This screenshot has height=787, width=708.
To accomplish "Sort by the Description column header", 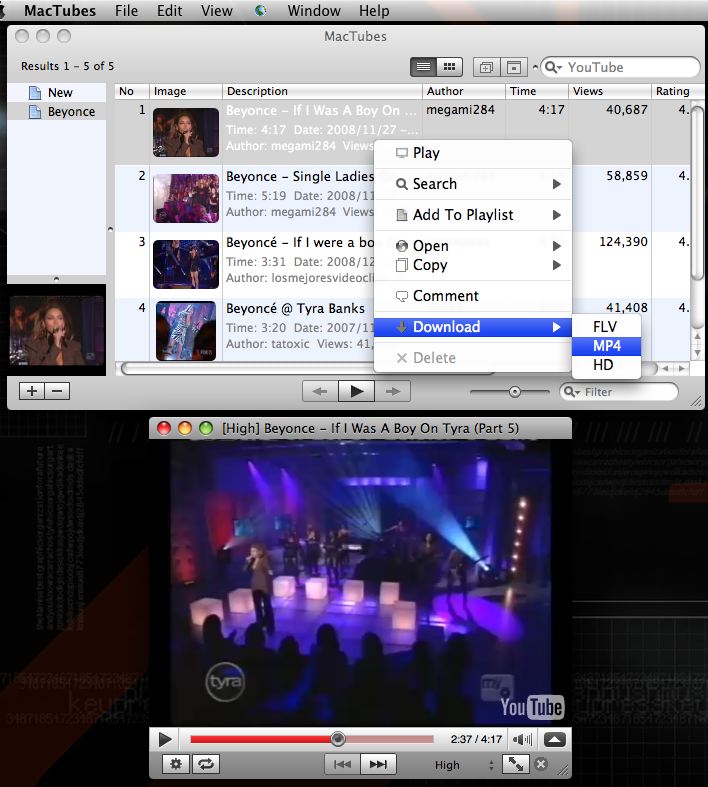I will [x=322, y=91].
